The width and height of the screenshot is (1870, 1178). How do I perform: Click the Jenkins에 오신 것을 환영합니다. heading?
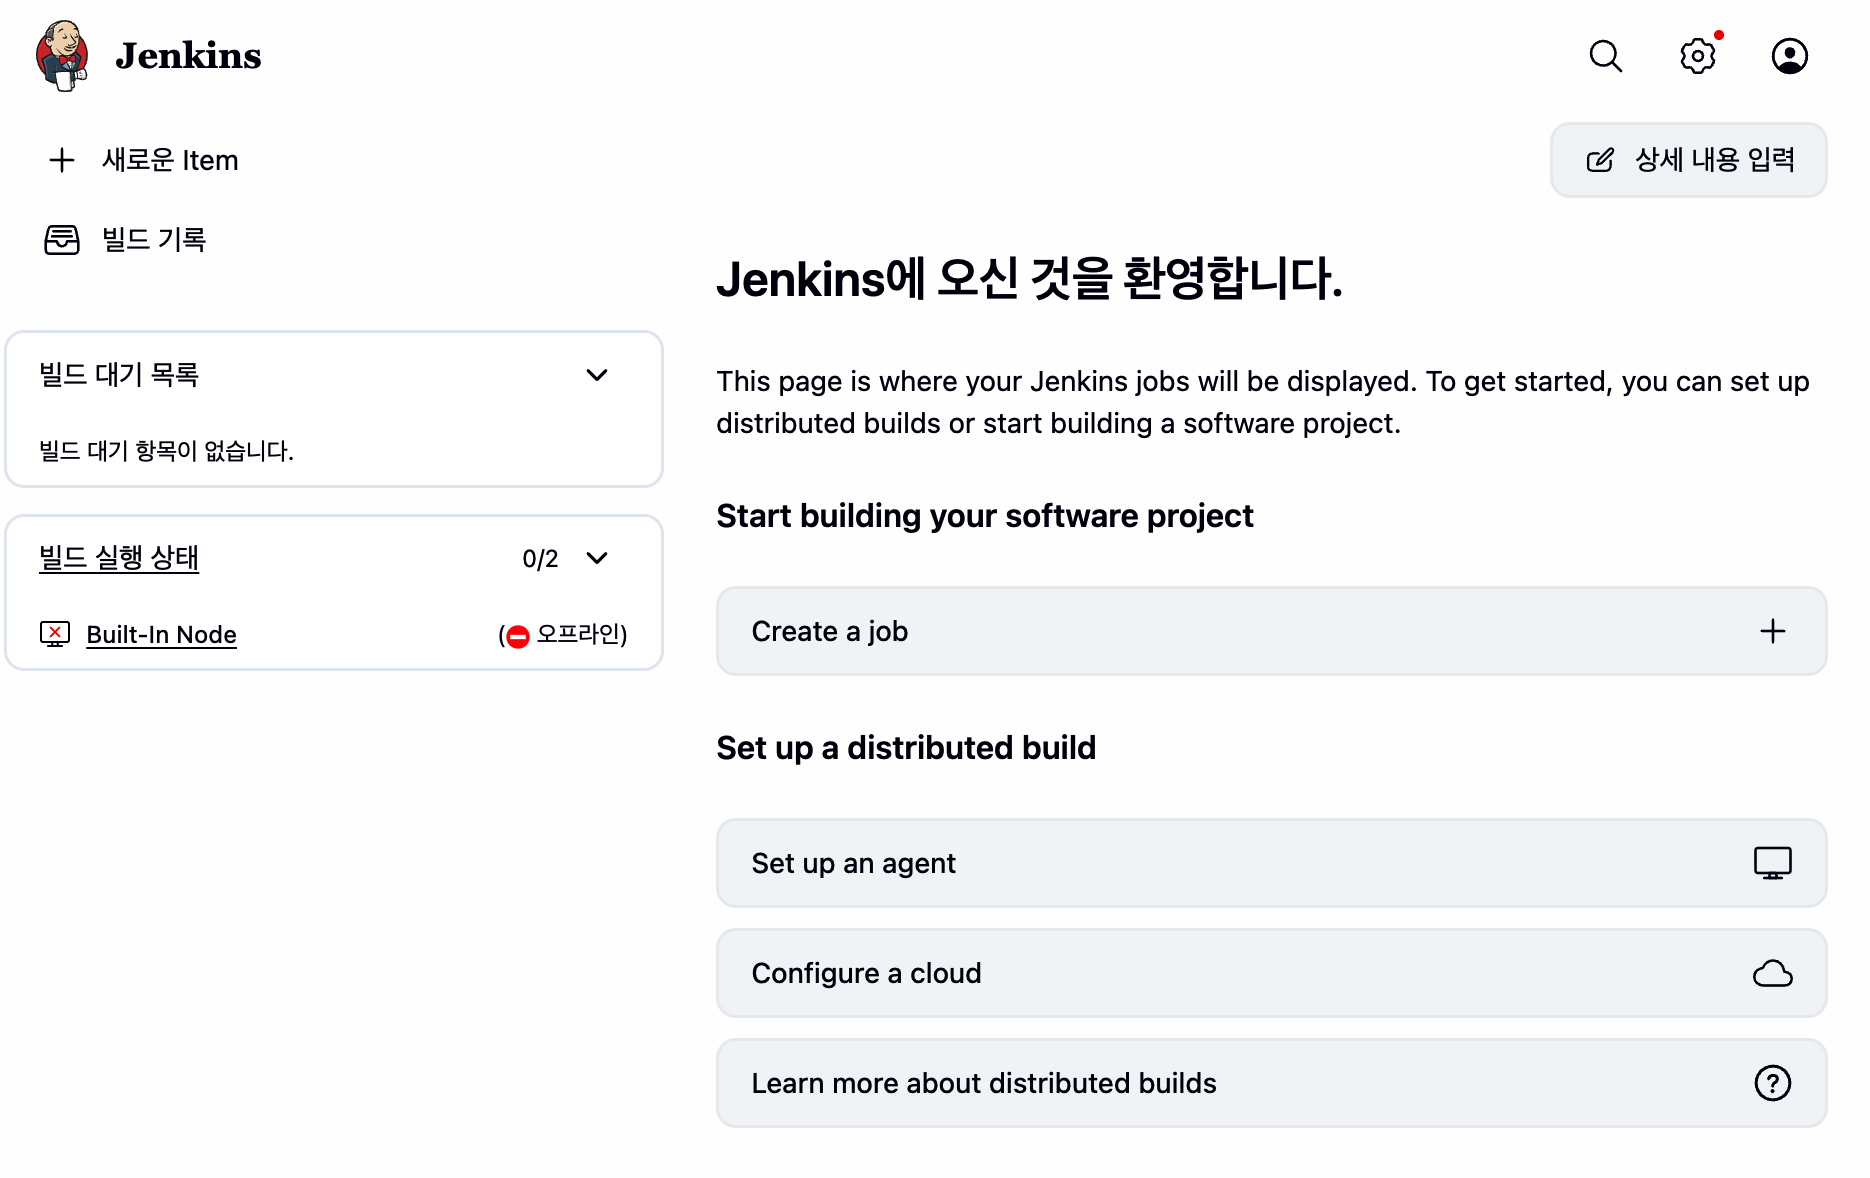tap(1030, 278)
